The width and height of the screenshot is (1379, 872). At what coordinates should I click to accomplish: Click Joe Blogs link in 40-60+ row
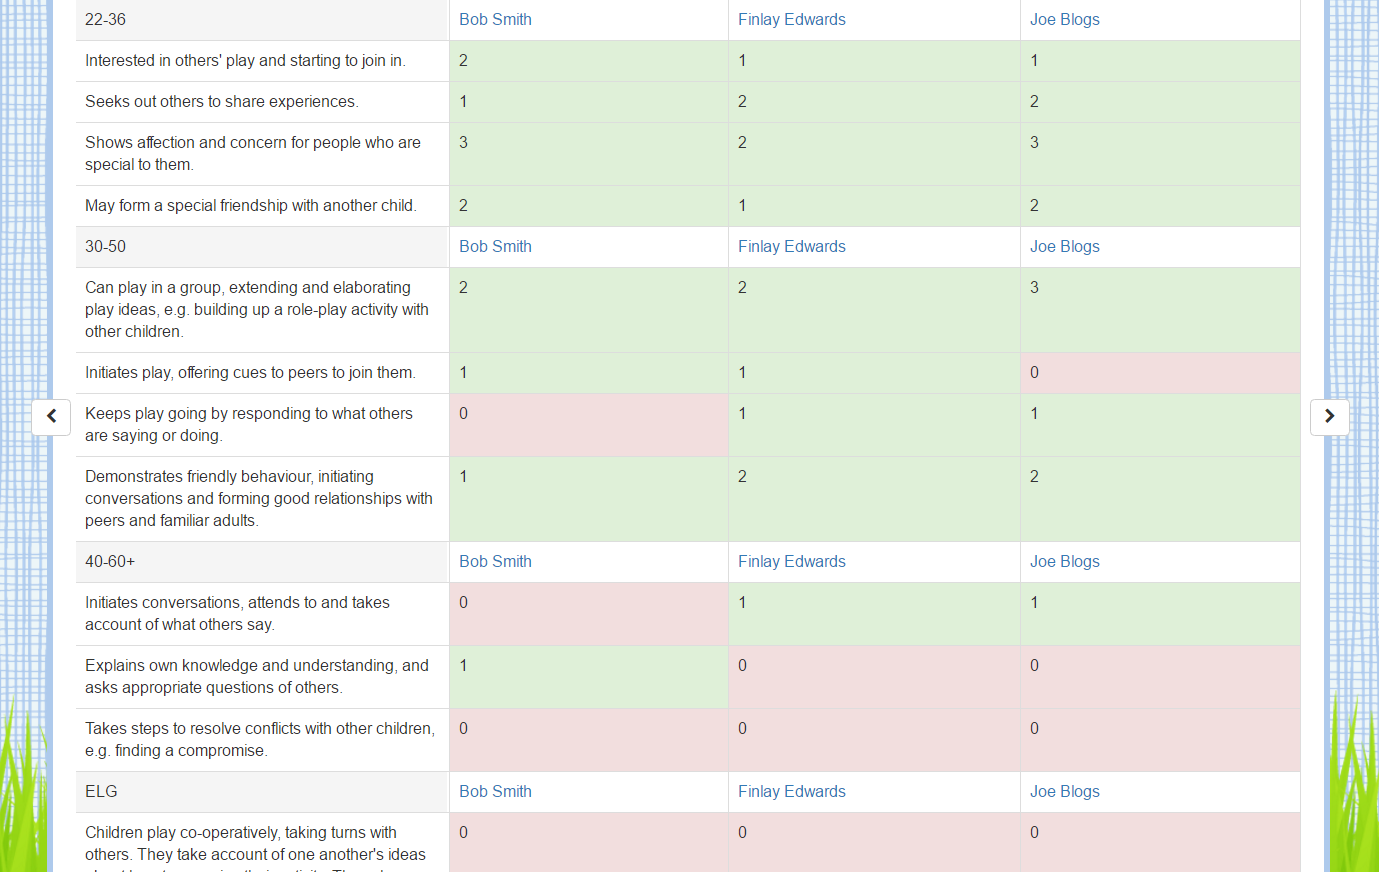1064,562
